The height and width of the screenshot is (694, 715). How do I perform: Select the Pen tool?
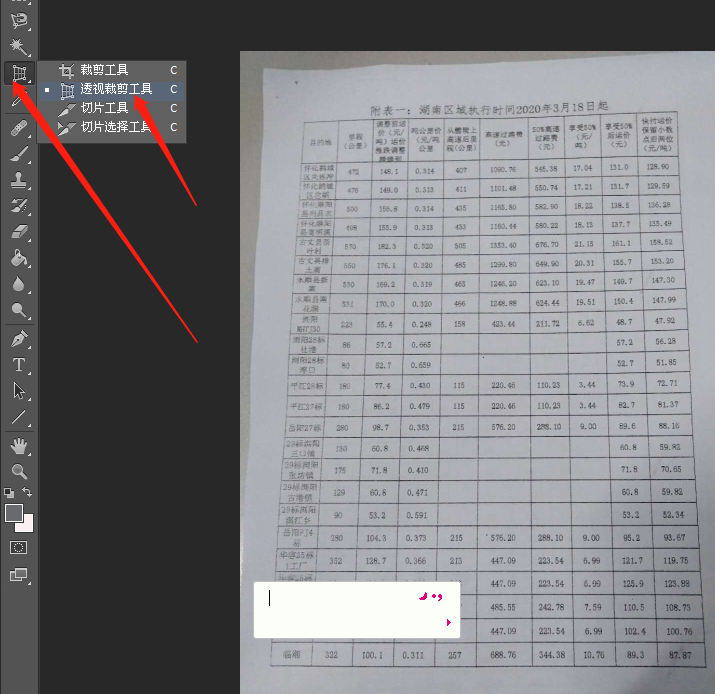[19, 339]
